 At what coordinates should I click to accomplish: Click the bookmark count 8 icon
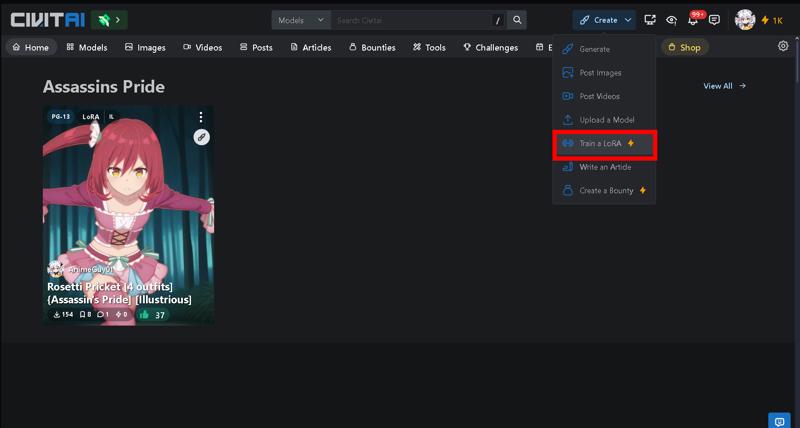pyautogui.click(x=85, y=315)
